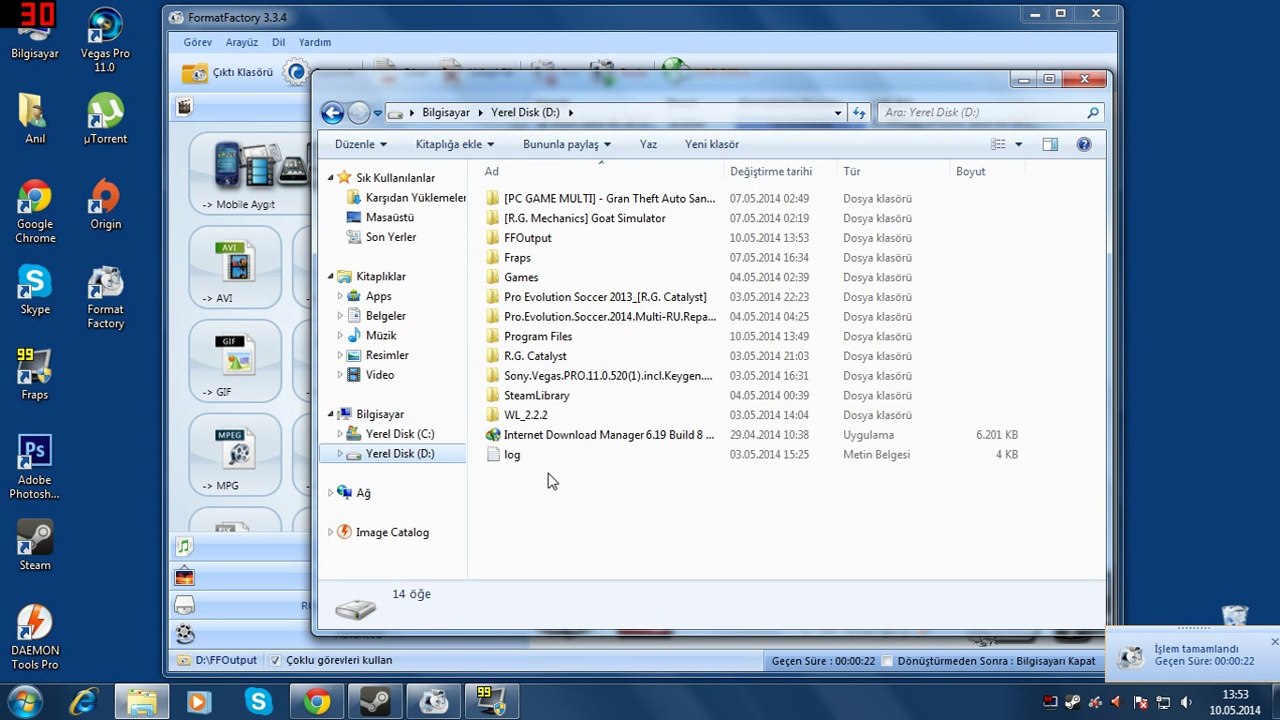Open Format Factory desktop shortcut
The height and width of the screenshot is (720, 1280).
[x=105, y=298]
